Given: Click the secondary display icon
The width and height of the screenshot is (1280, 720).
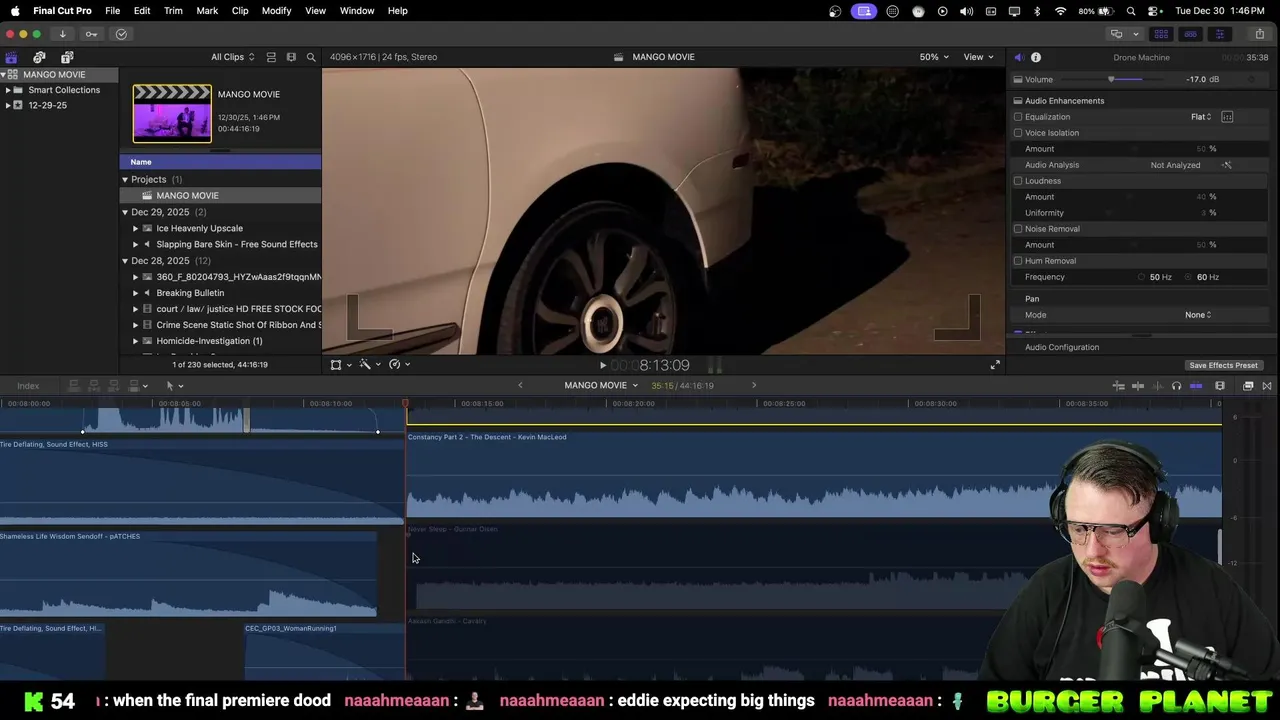Looking at the screenshot, I should point(1116,34).
